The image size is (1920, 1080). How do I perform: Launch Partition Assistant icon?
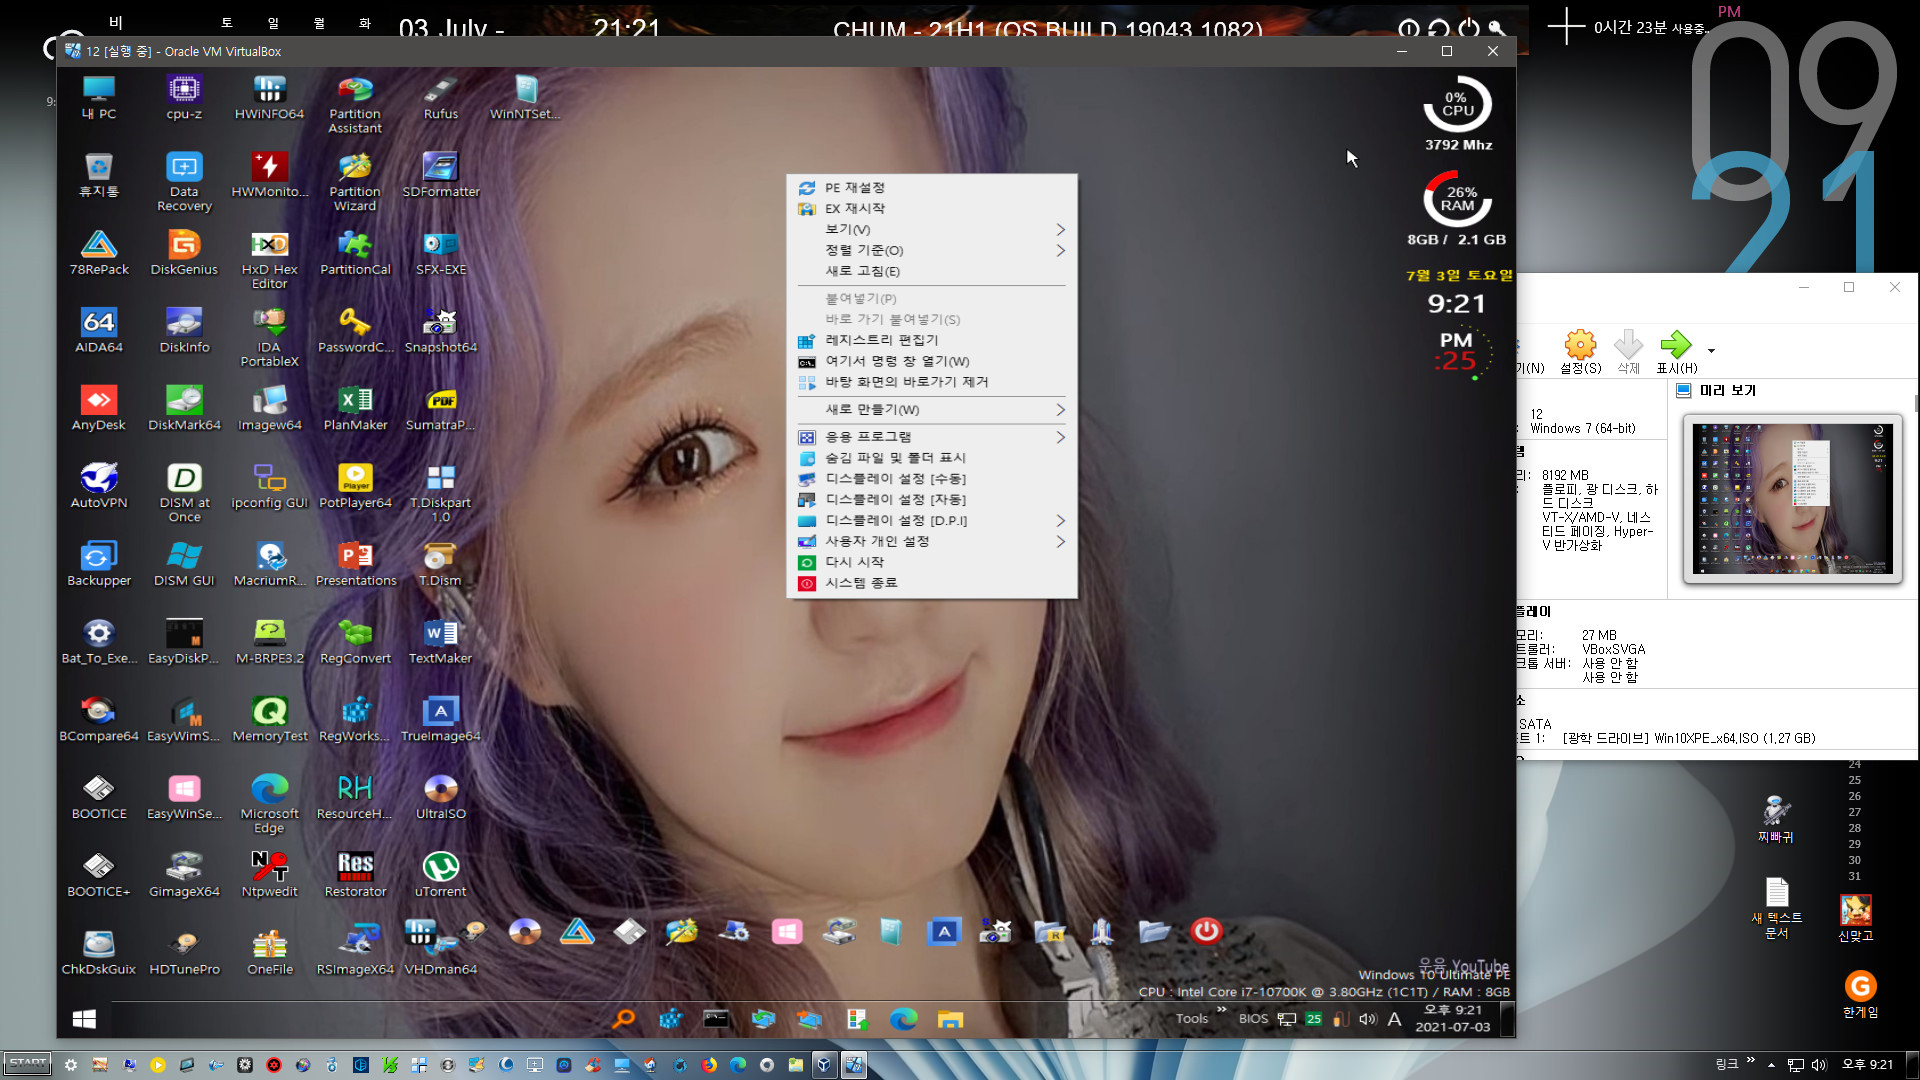(355, 104)
